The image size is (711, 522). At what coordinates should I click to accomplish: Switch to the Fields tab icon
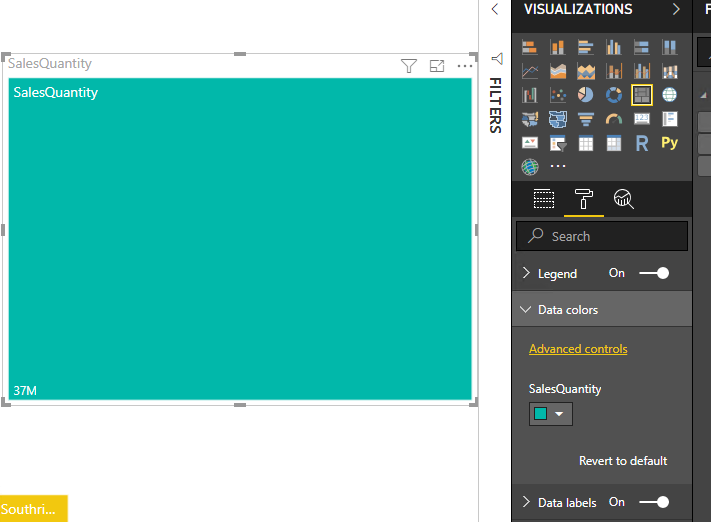(x=544, y=199)
